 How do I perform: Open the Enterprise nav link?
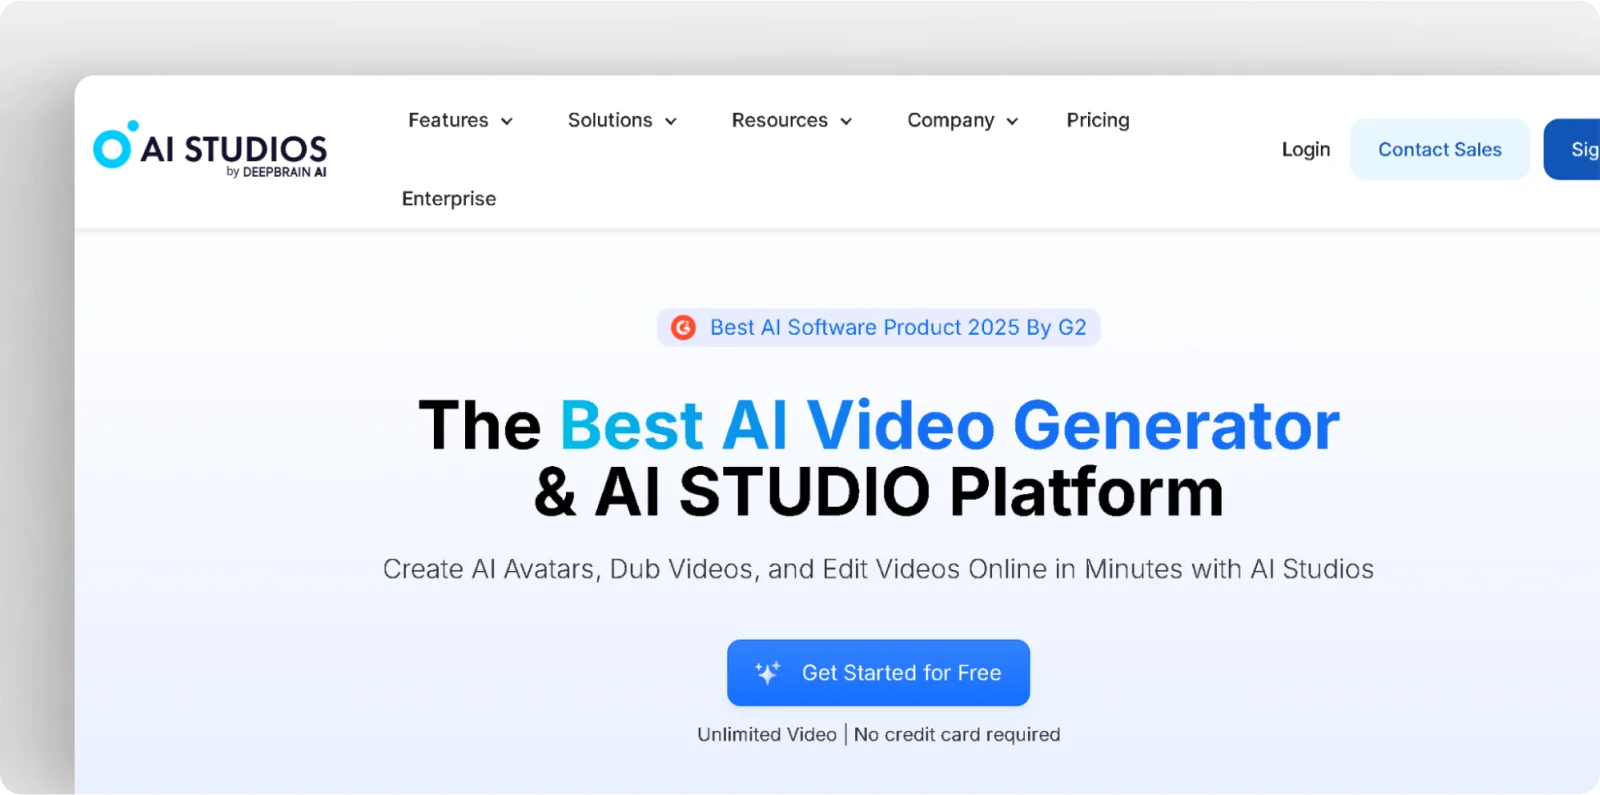(449, 198)
